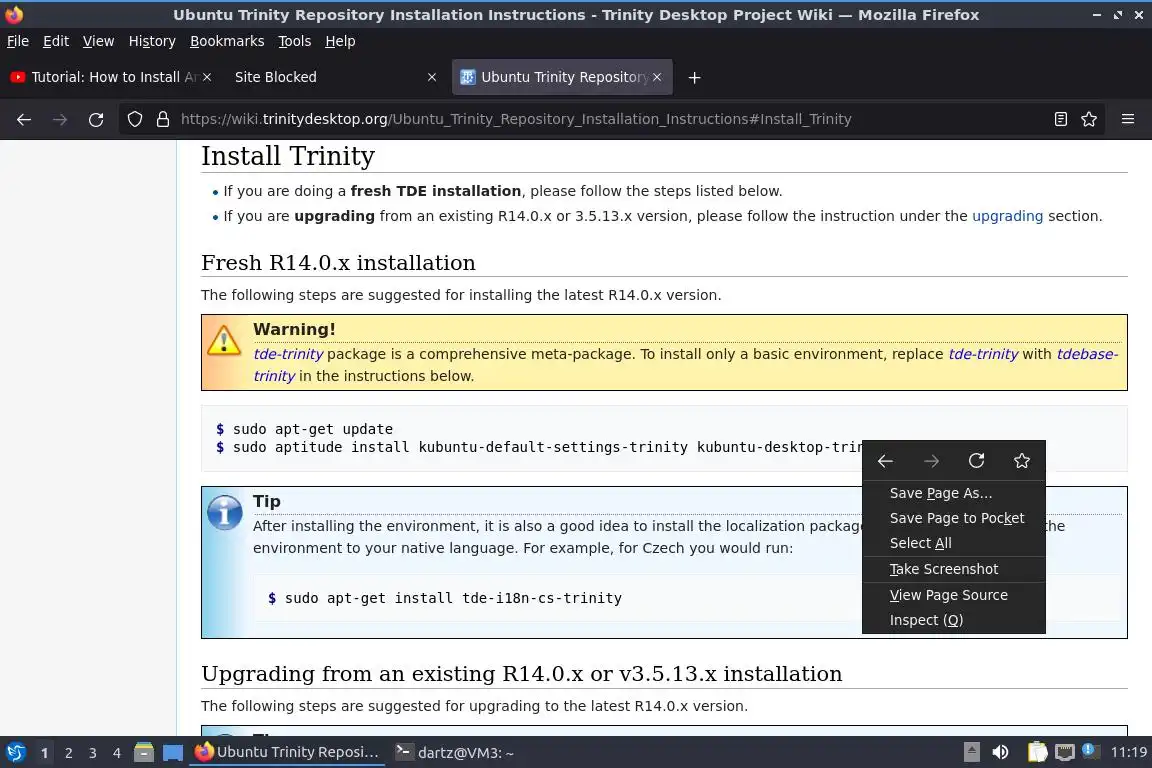Follow the upgrading section link

pos(1007,216)
